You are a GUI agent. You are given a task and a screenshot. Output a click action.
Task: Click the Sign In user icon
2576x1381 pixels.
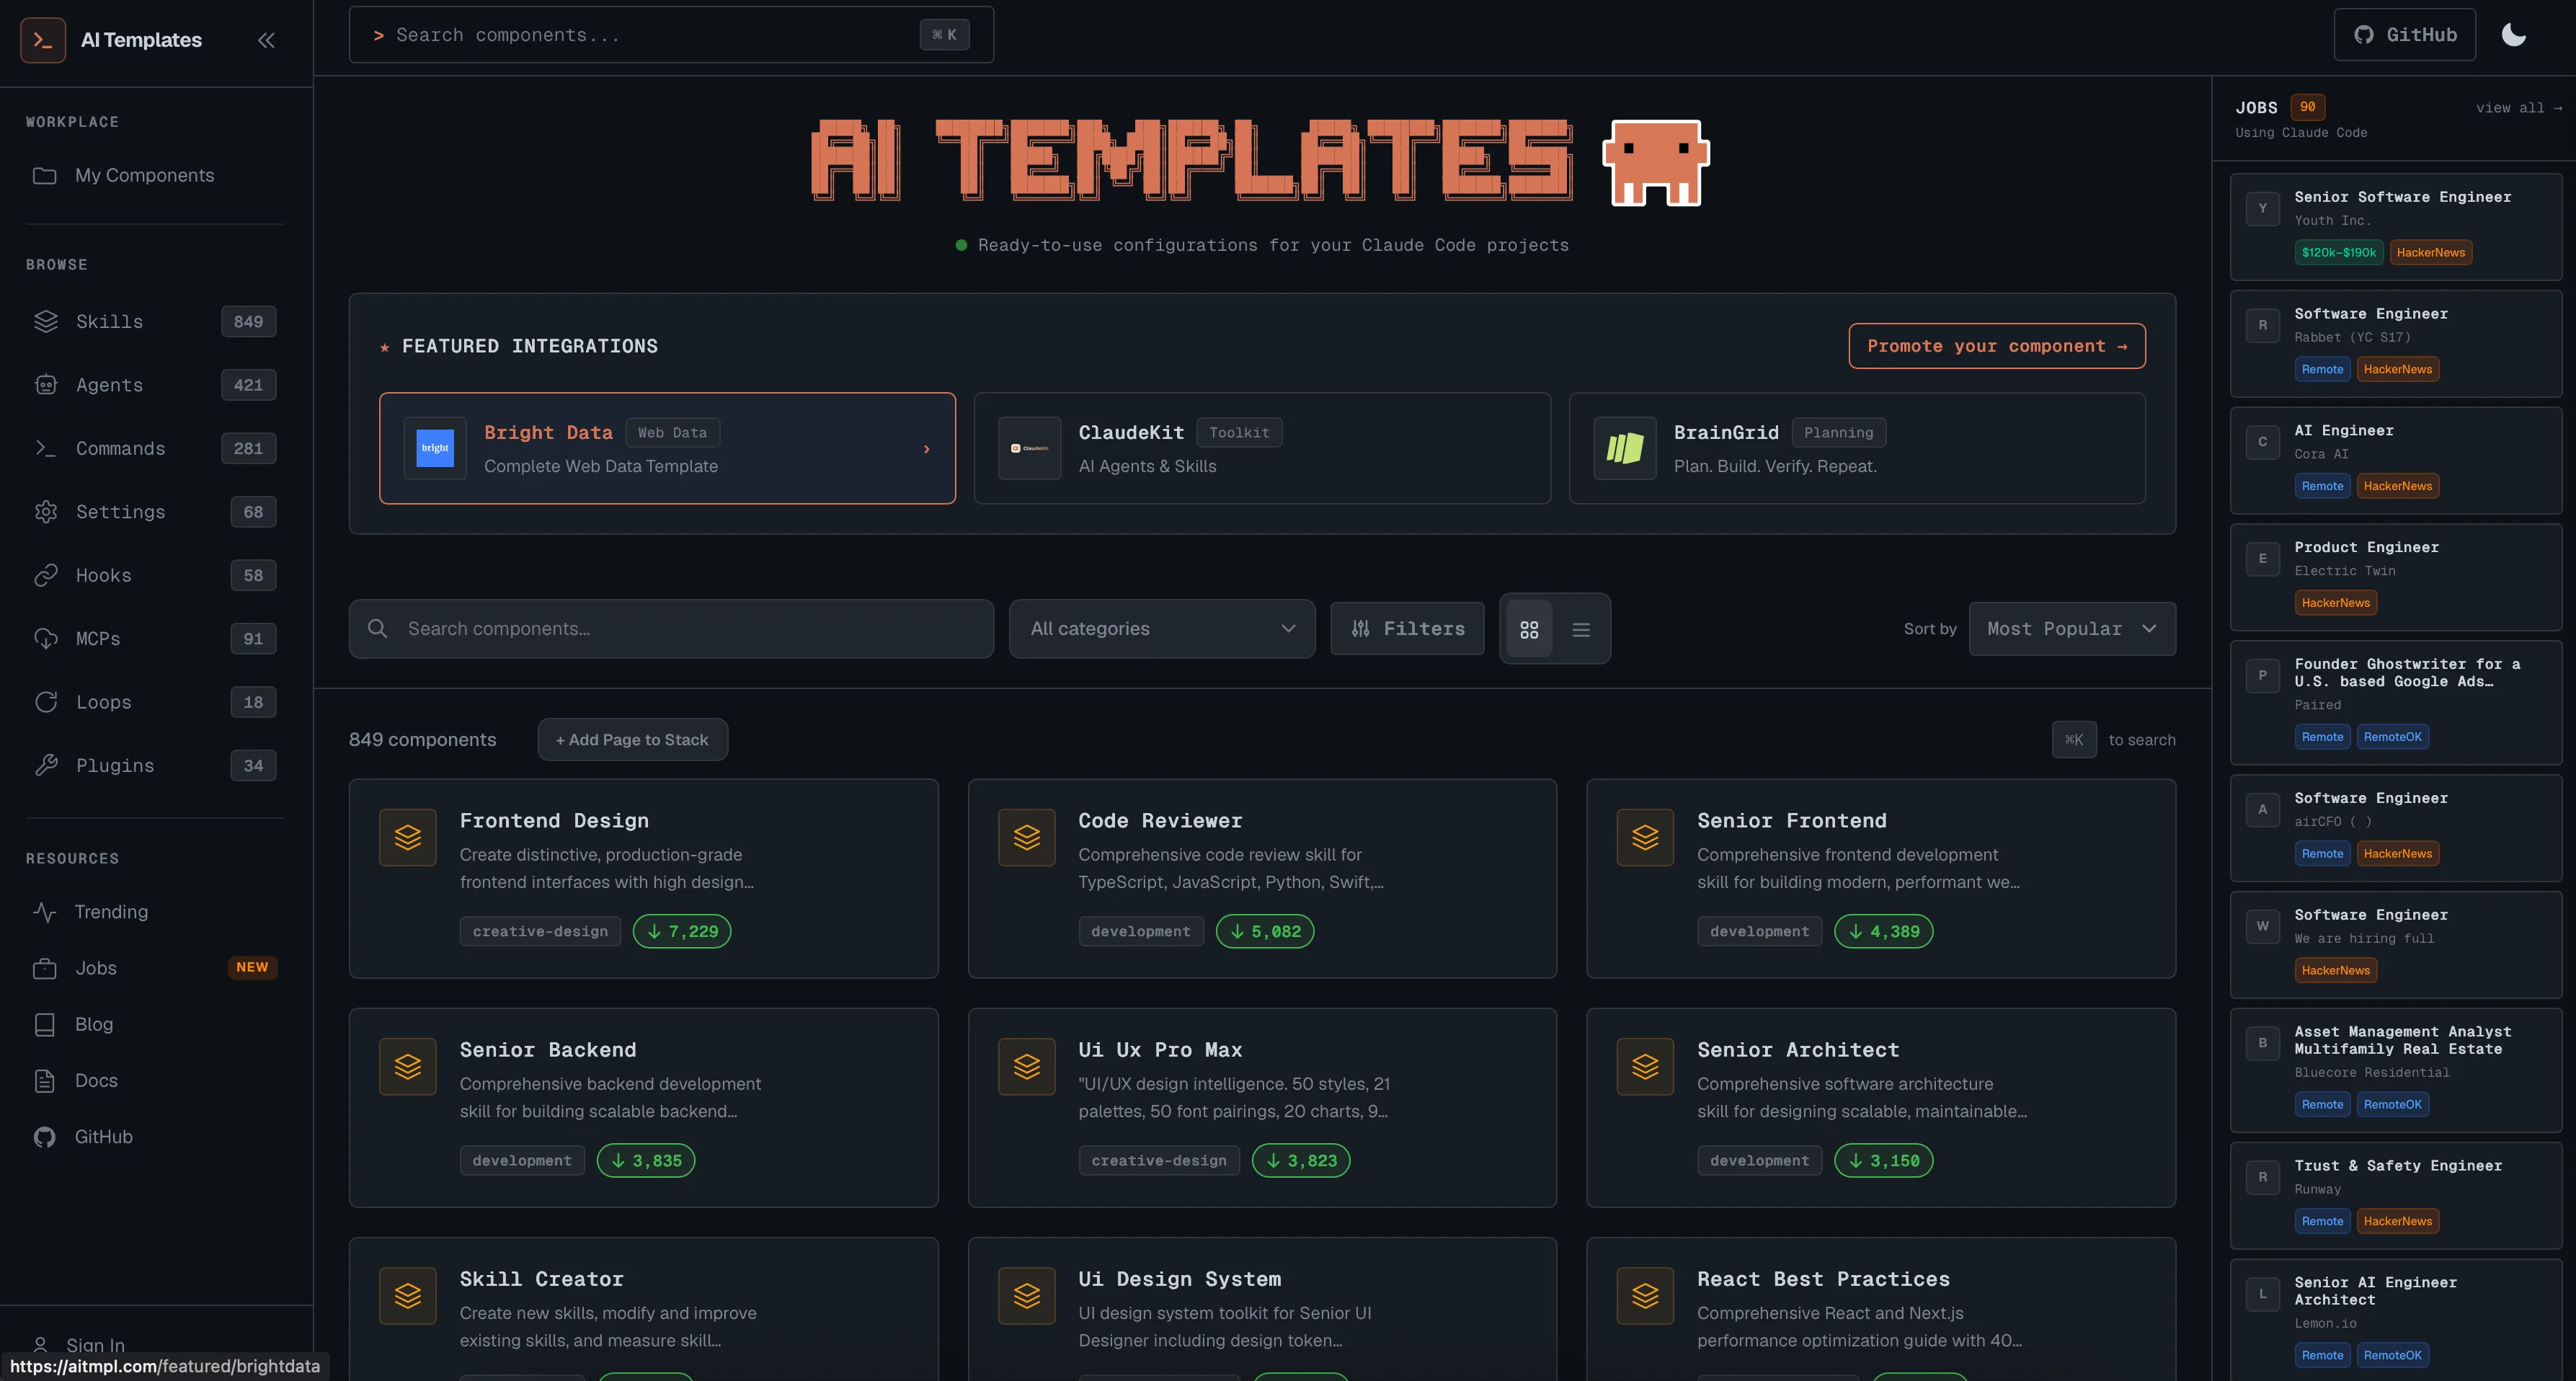click(x=41, y=1345)
